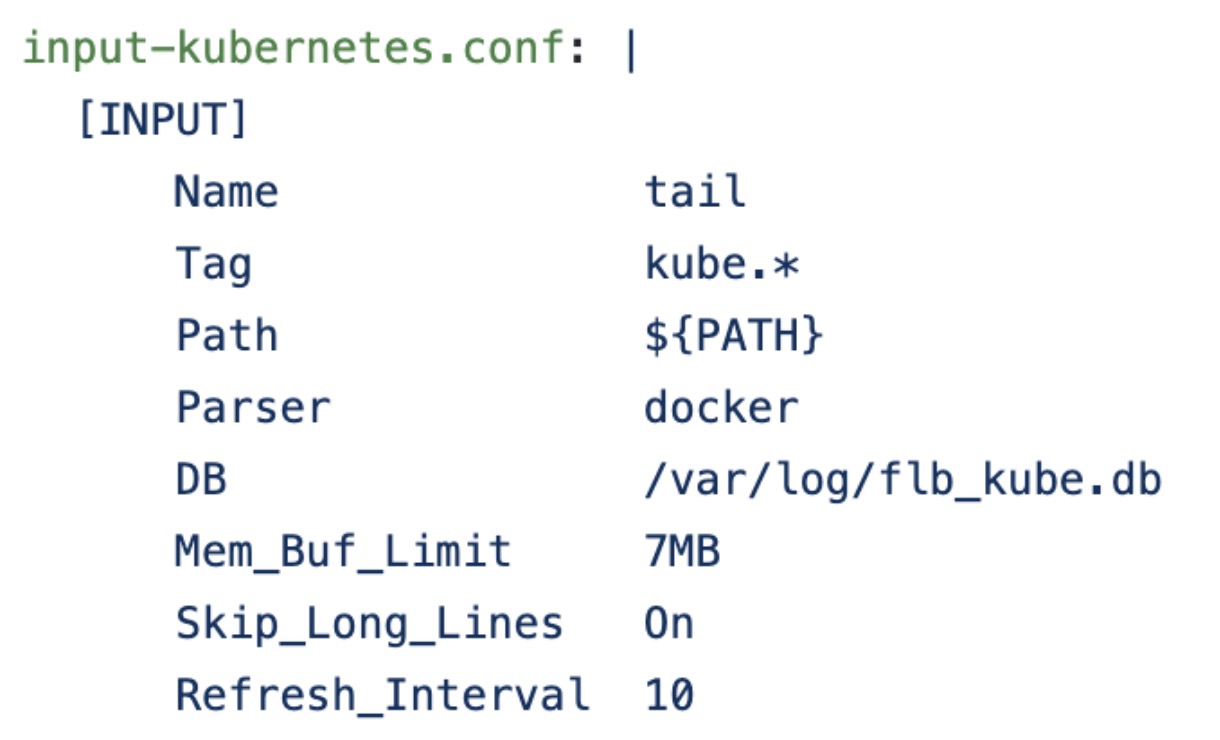Select the kube.* tag value
The width and height of the screenshot is (1220, 740).
[x=721, y=264]
